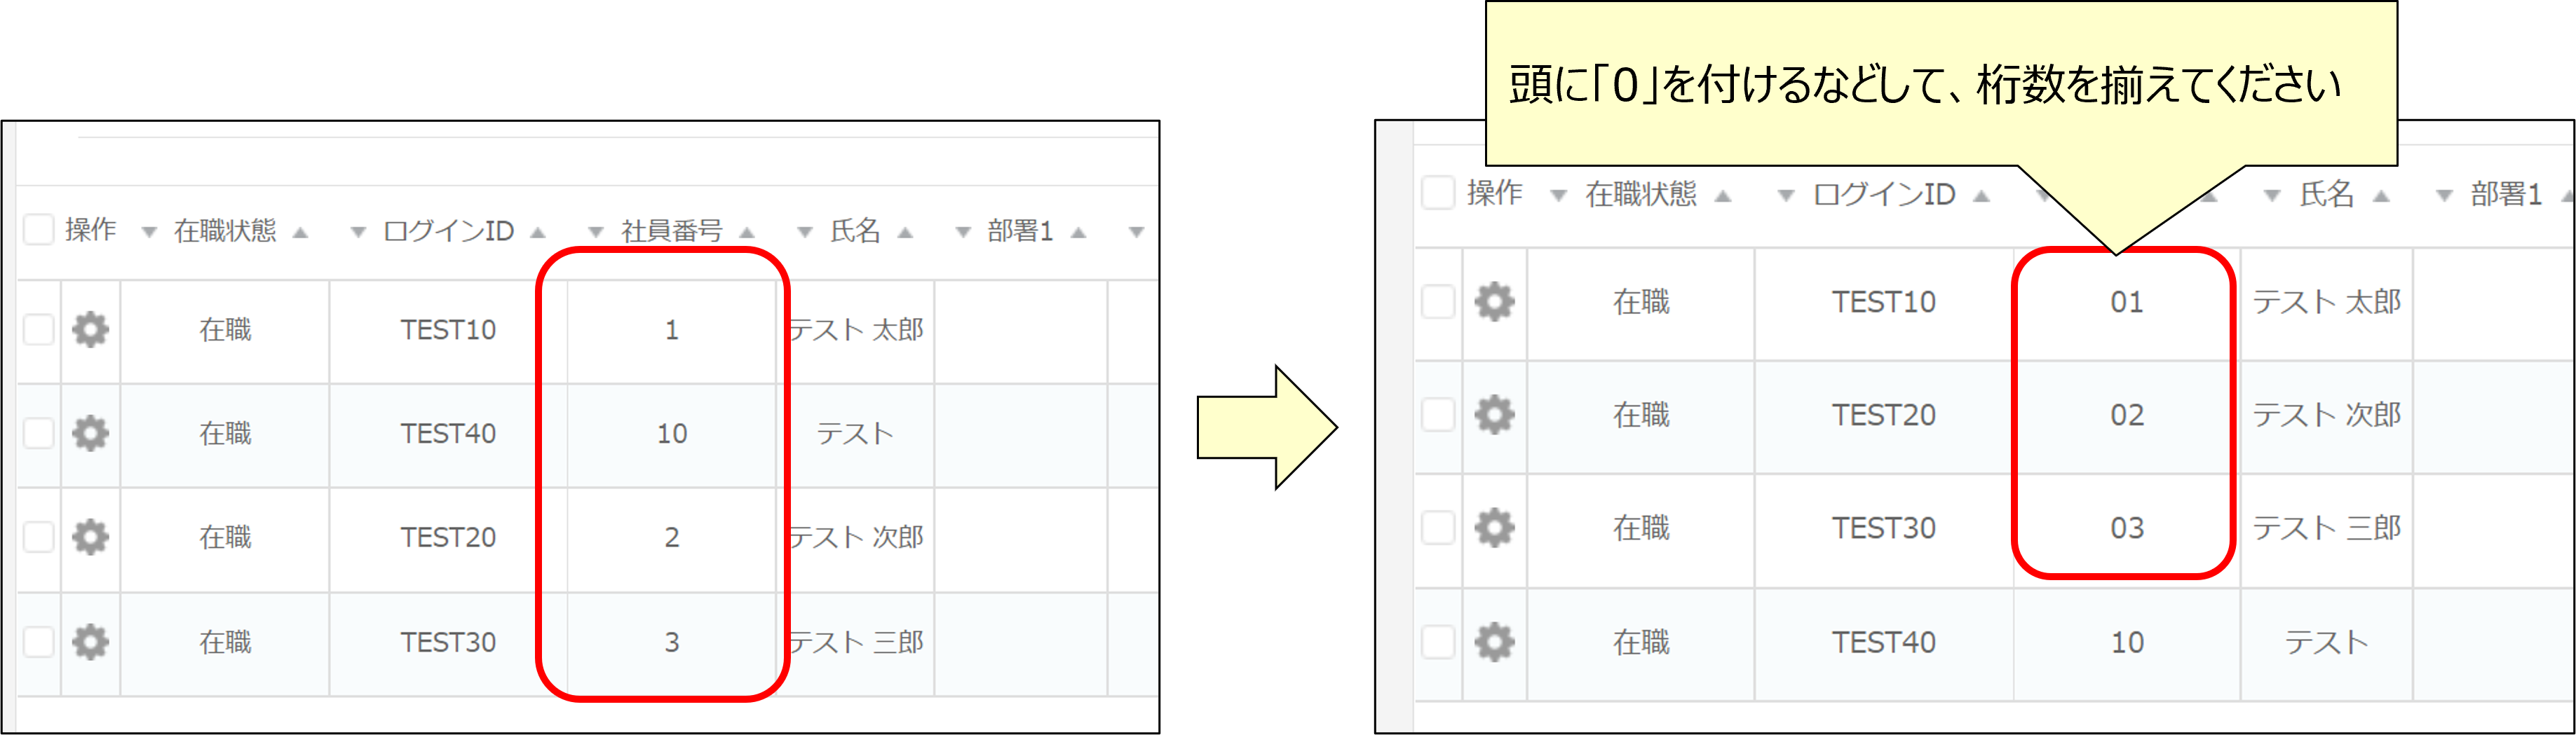This screenshot has height=735, width=2576.
Task: Sort descending by 社員番号 in left table
Action: pos(596,233)
